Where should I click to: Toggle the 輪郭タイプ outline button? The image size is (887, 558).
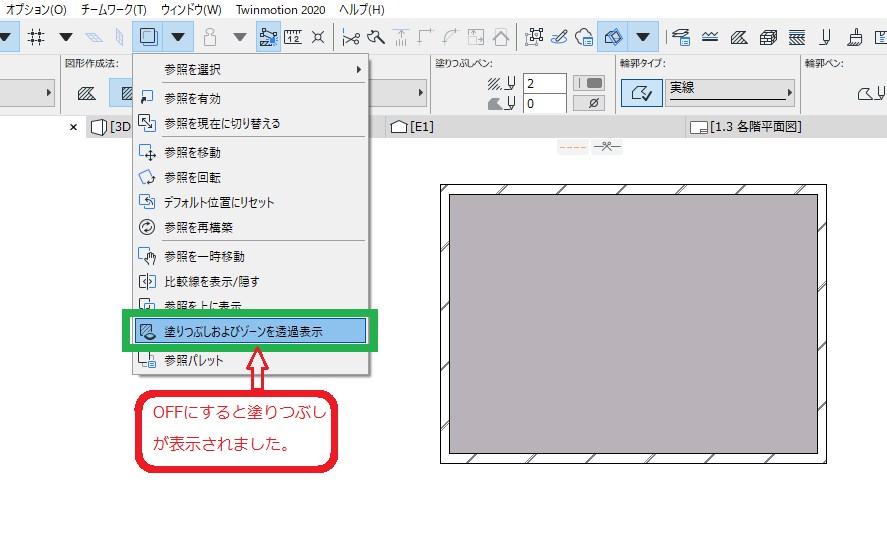point(641,93)
